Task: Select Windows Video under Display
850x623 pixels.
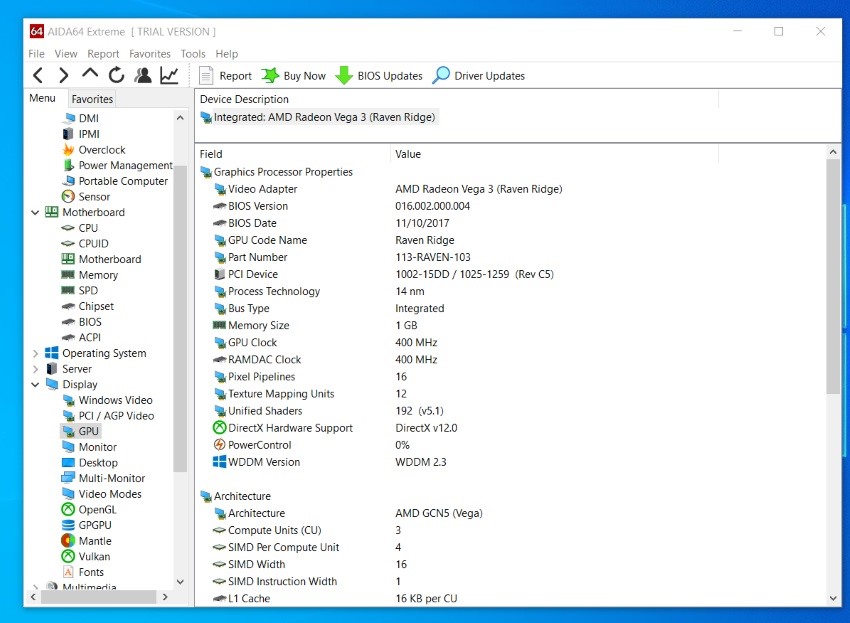Action: pyautogui.click(x=107, y=400)
